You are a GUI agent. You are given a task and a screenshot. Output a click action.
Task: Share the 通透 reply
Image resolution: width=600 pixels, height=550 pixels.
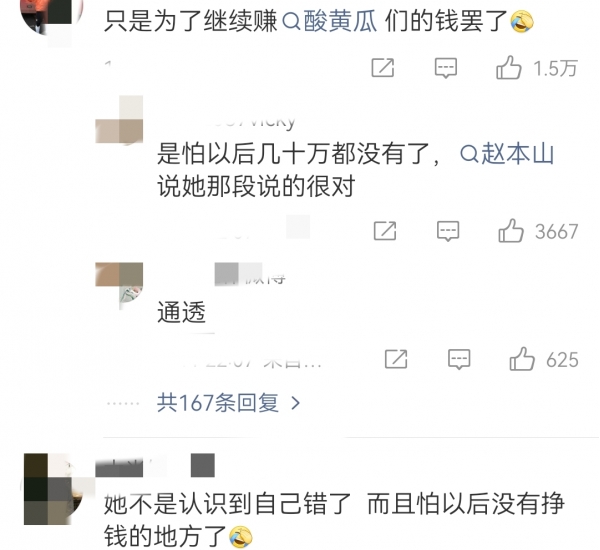tap(396, 359)
